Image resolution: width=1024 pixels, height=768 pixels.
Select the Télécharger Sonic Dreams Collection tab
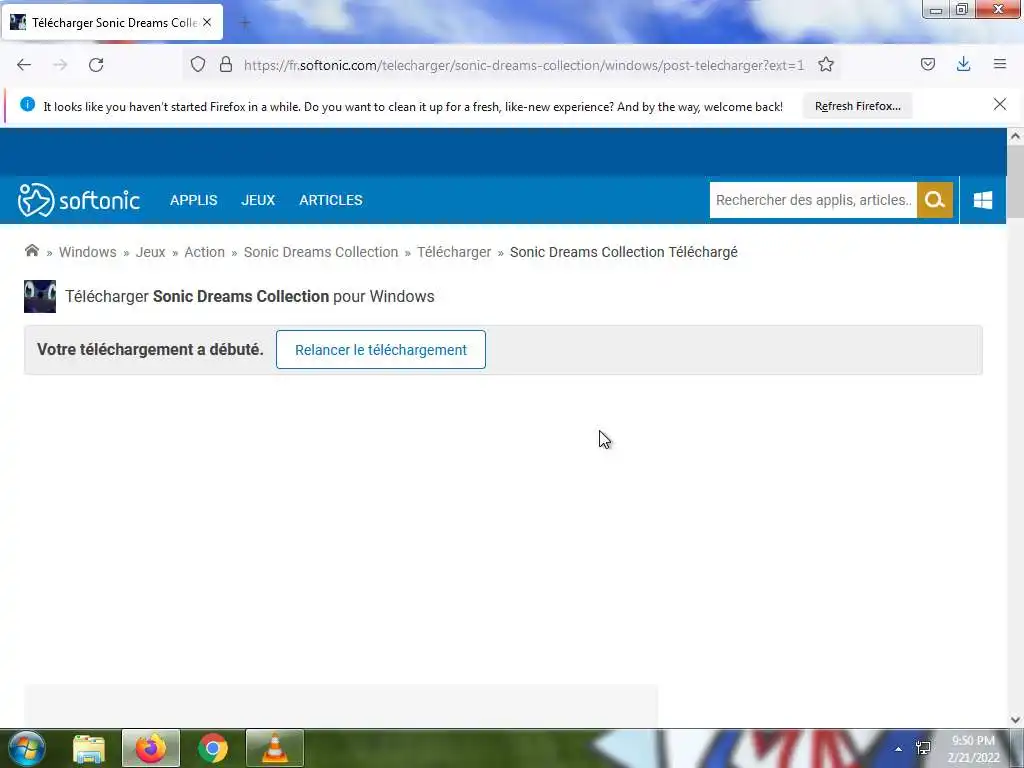[112, 22]
